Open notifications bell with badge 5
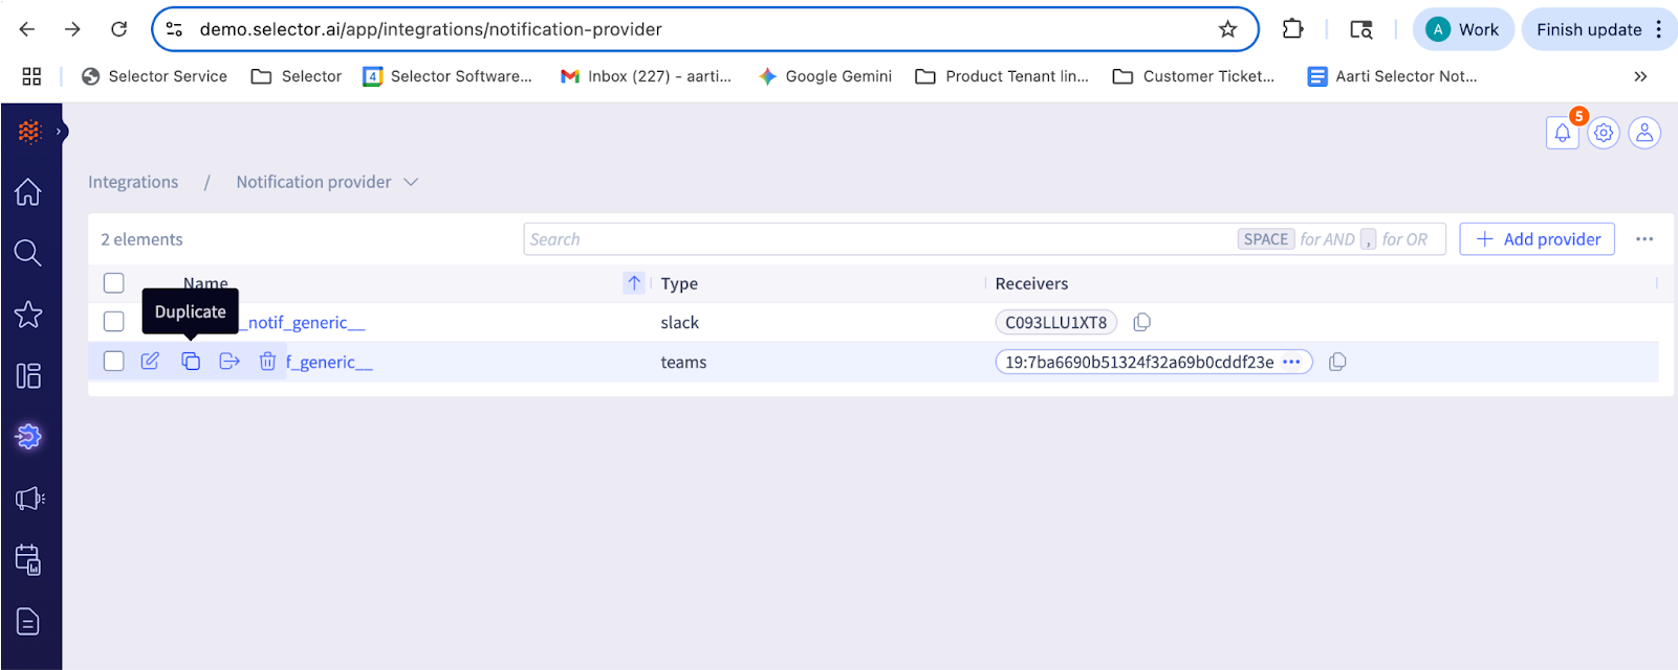 (1562, 132)
